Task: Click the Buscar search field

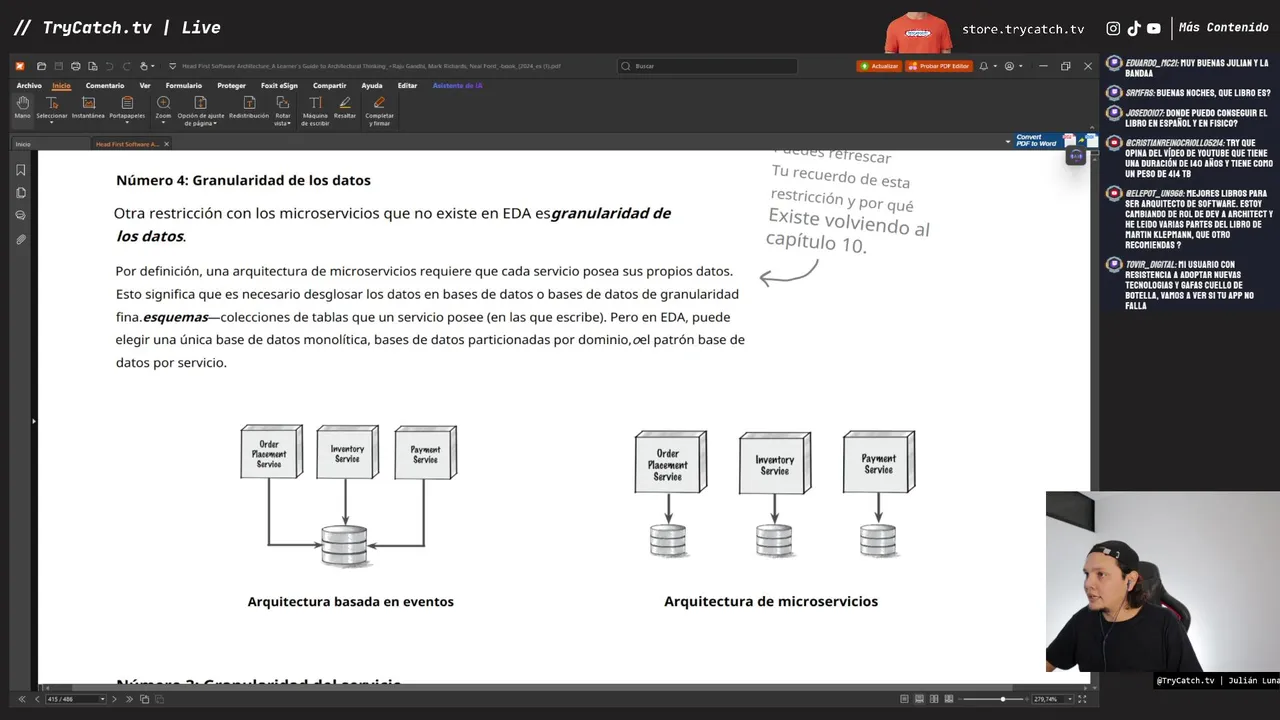Action: [x=707, y=66]
